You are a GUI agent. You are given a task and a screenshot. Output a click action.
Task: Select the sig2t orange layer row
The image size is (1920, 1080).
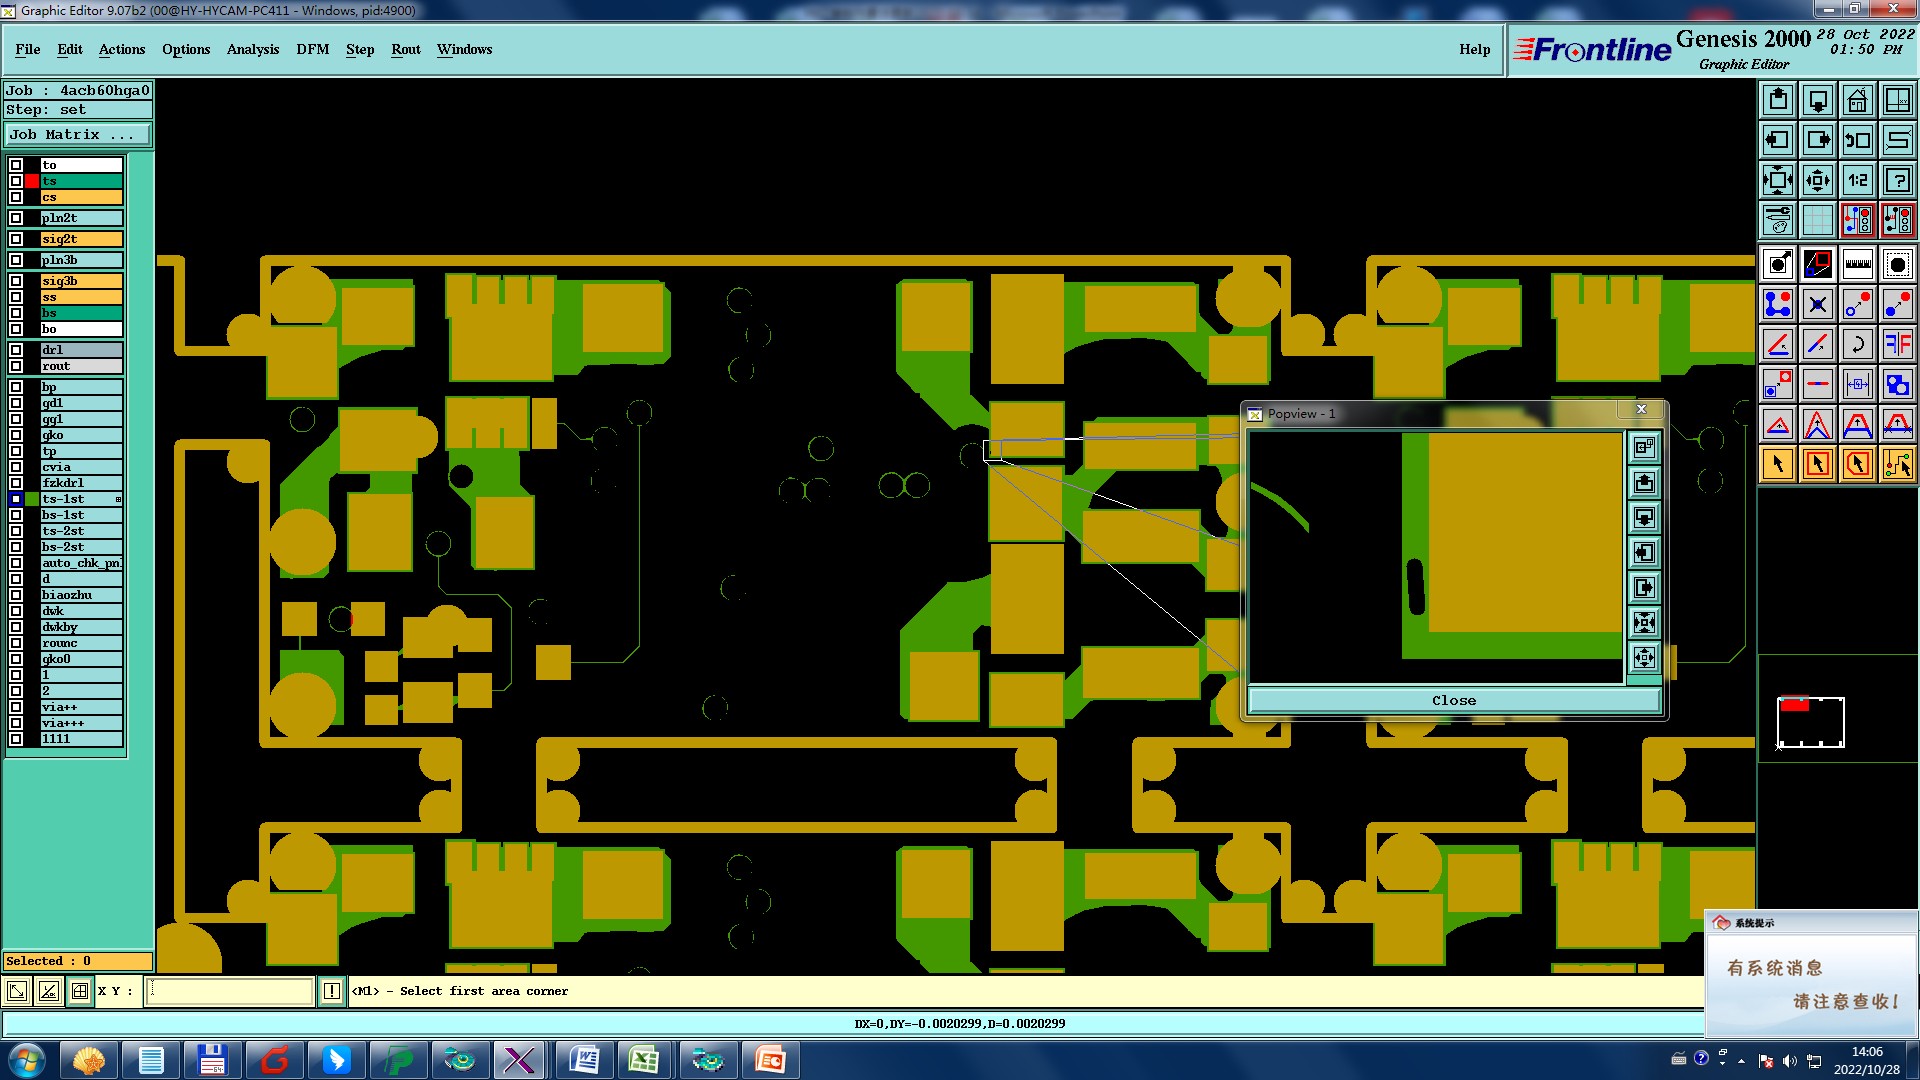81,239
